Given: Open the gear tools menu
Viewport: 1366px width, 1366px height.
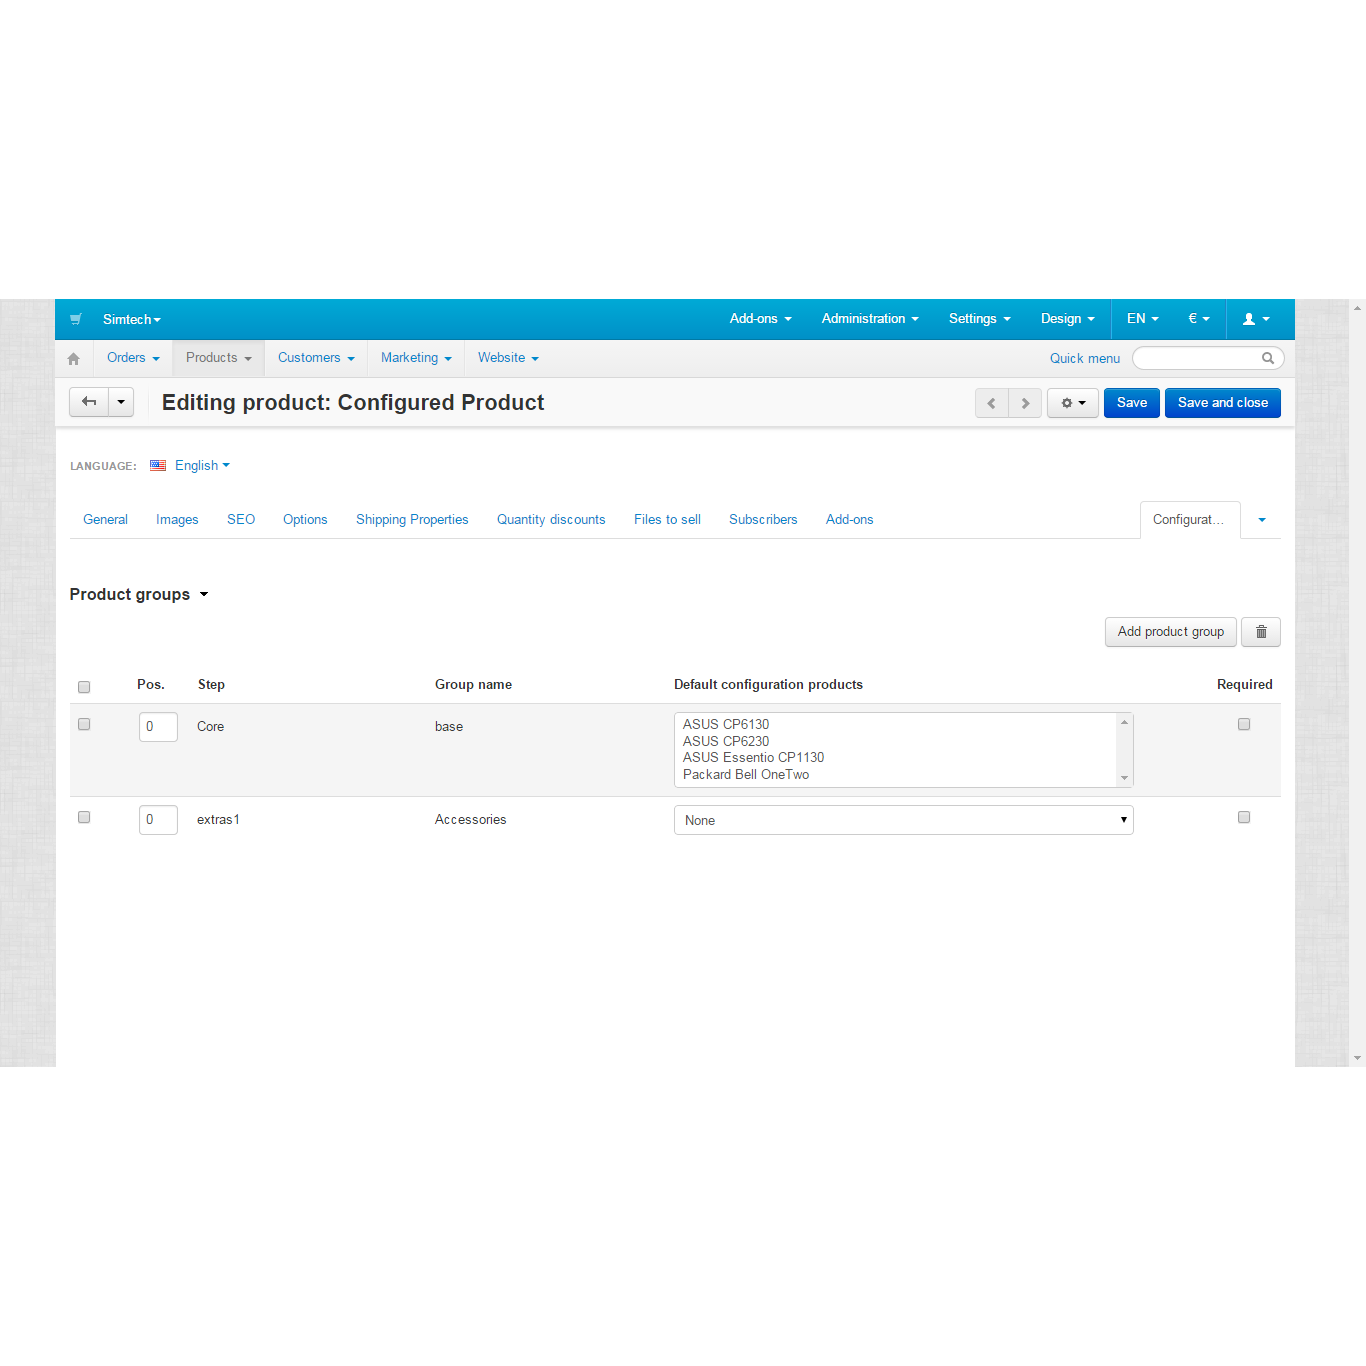Looking at the screenshot, I should (x=1072, y=403).
